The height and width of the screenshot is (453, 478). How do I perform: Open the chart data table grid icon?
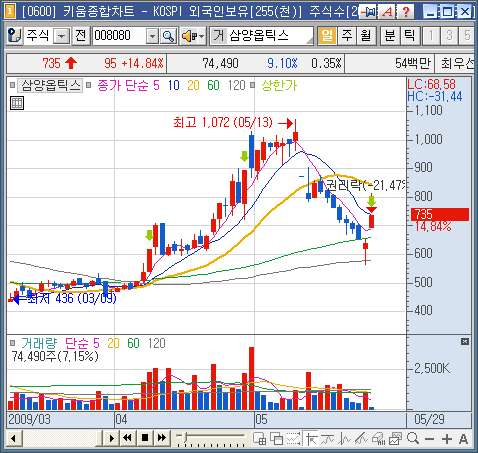[x=17, y=103]
